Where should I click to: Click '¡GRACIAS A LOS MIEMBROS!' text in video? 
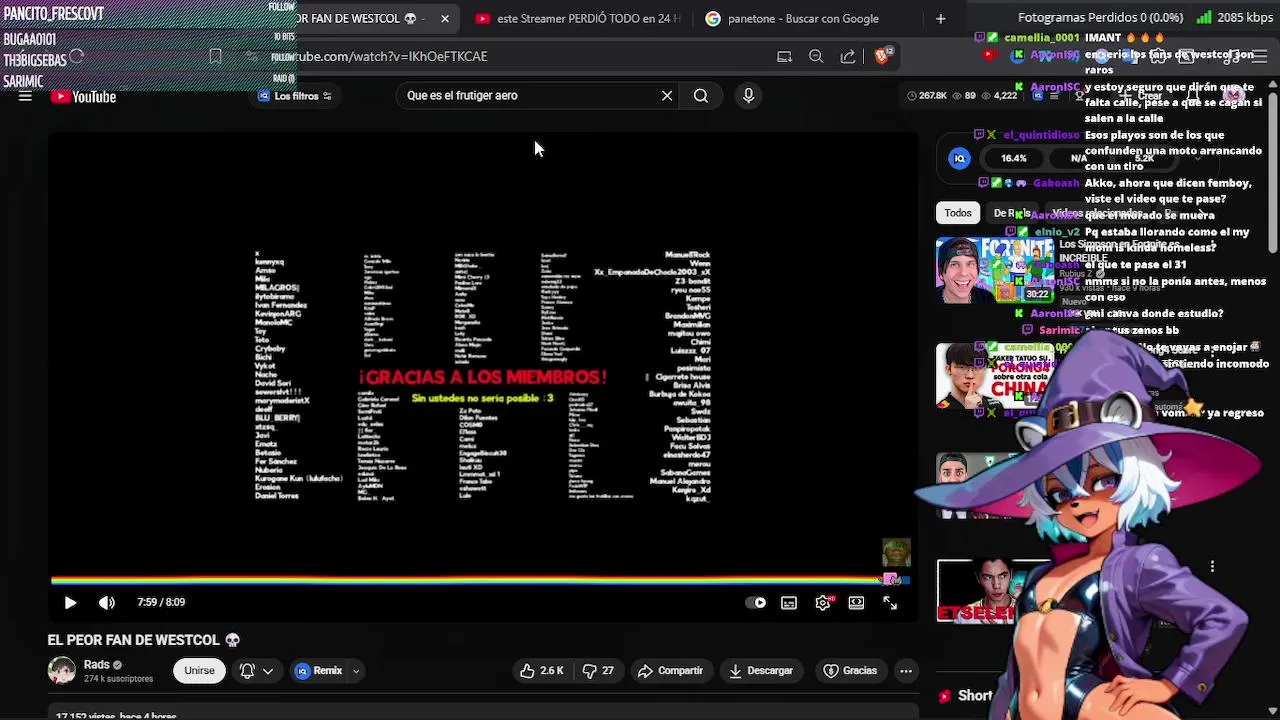[482, 377]
